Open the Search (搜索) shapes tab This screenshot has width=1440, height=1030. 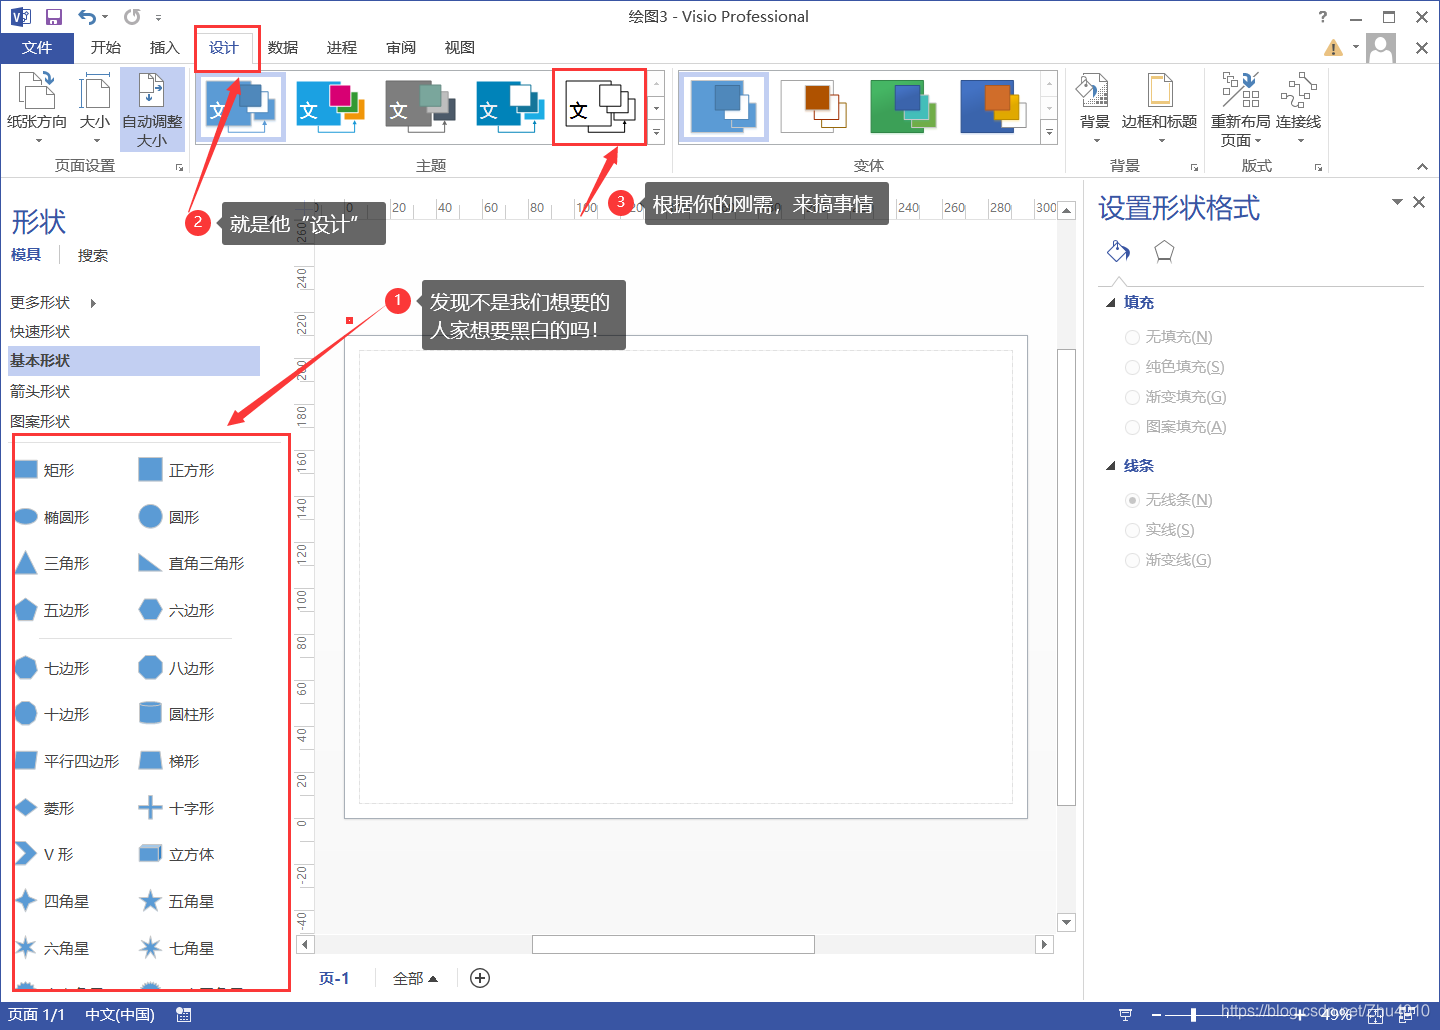[93, 255]
